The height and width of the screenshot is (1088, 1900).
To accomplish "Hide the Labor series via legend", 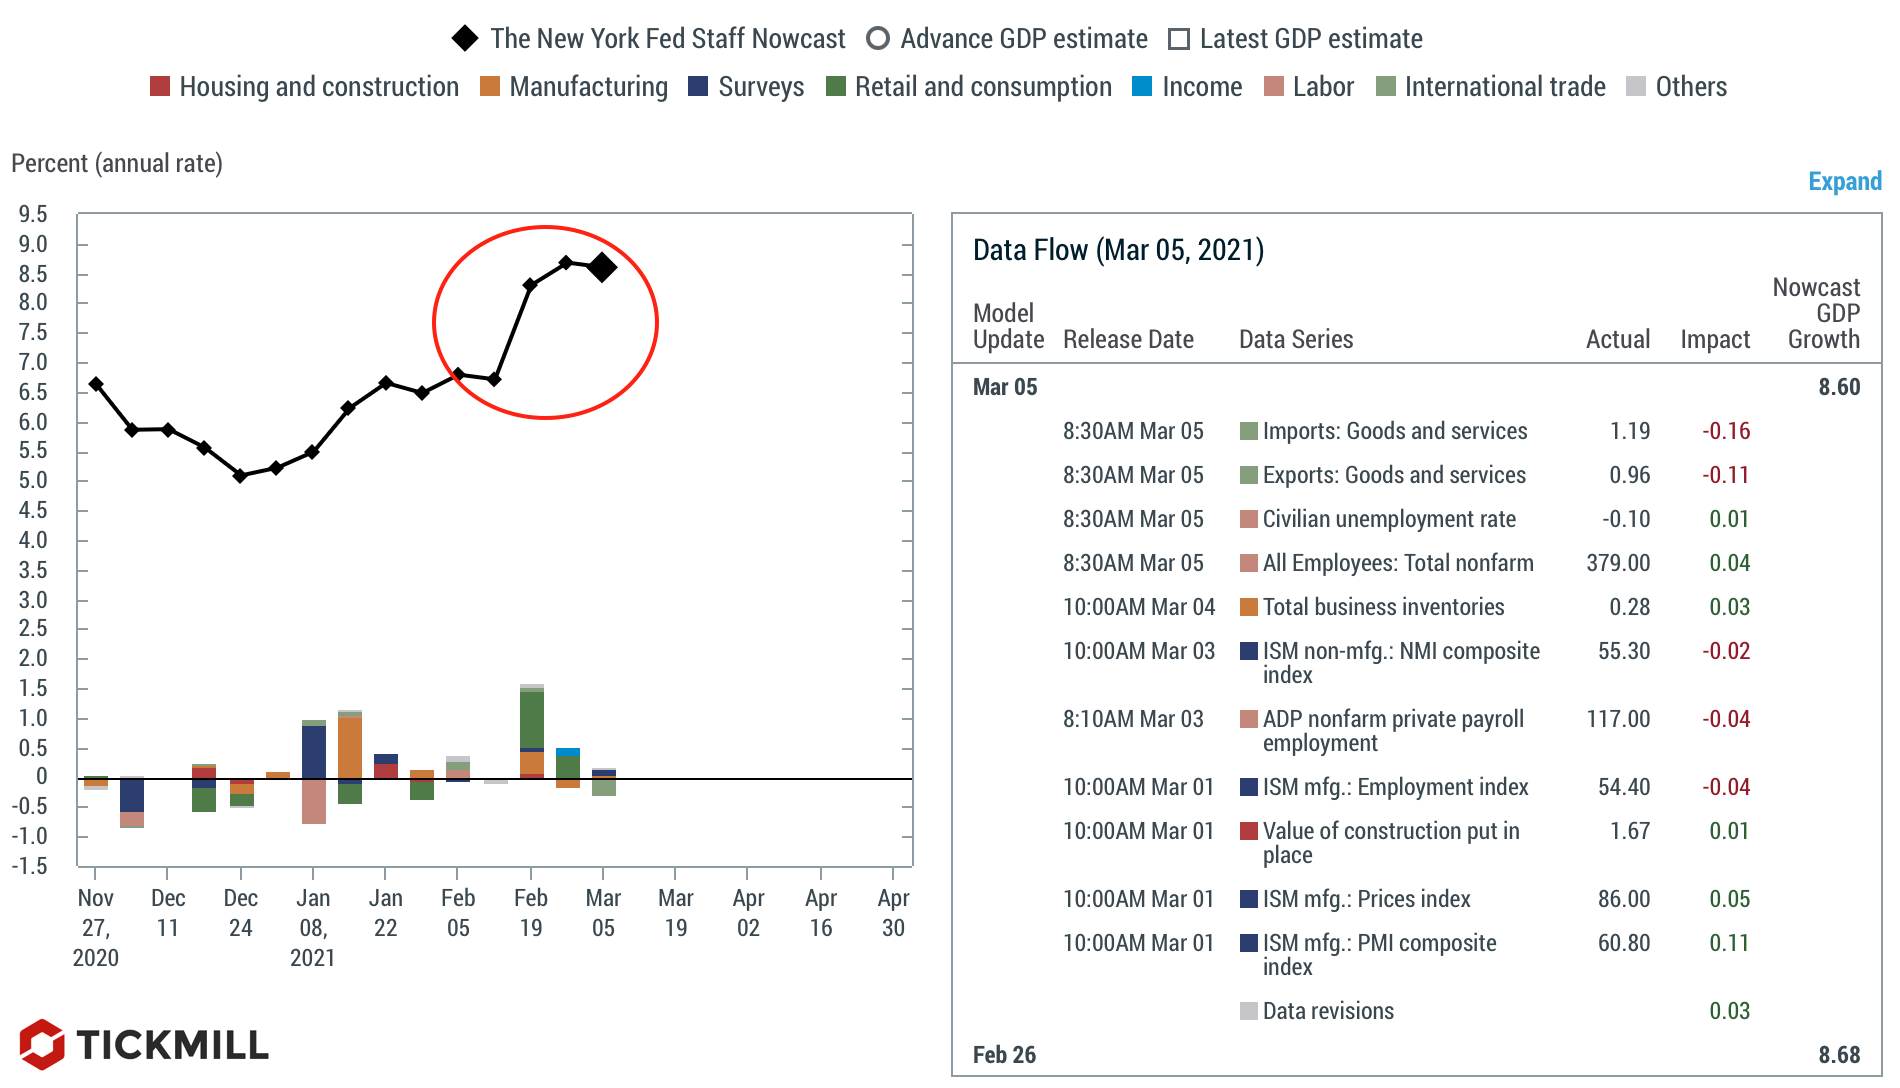I will pyautogui.click(x=1308, y=87).
